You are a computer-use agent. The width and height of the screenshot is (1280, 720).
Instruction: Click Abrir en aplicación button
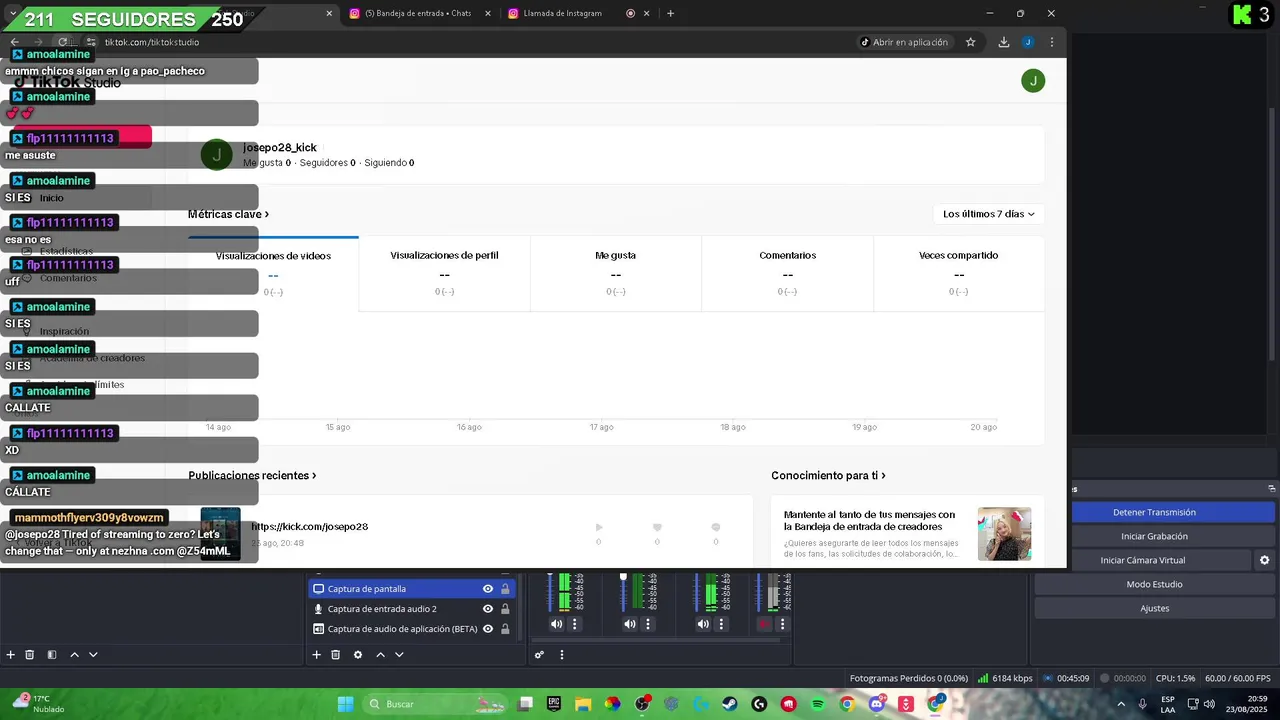tap(904, 42)
